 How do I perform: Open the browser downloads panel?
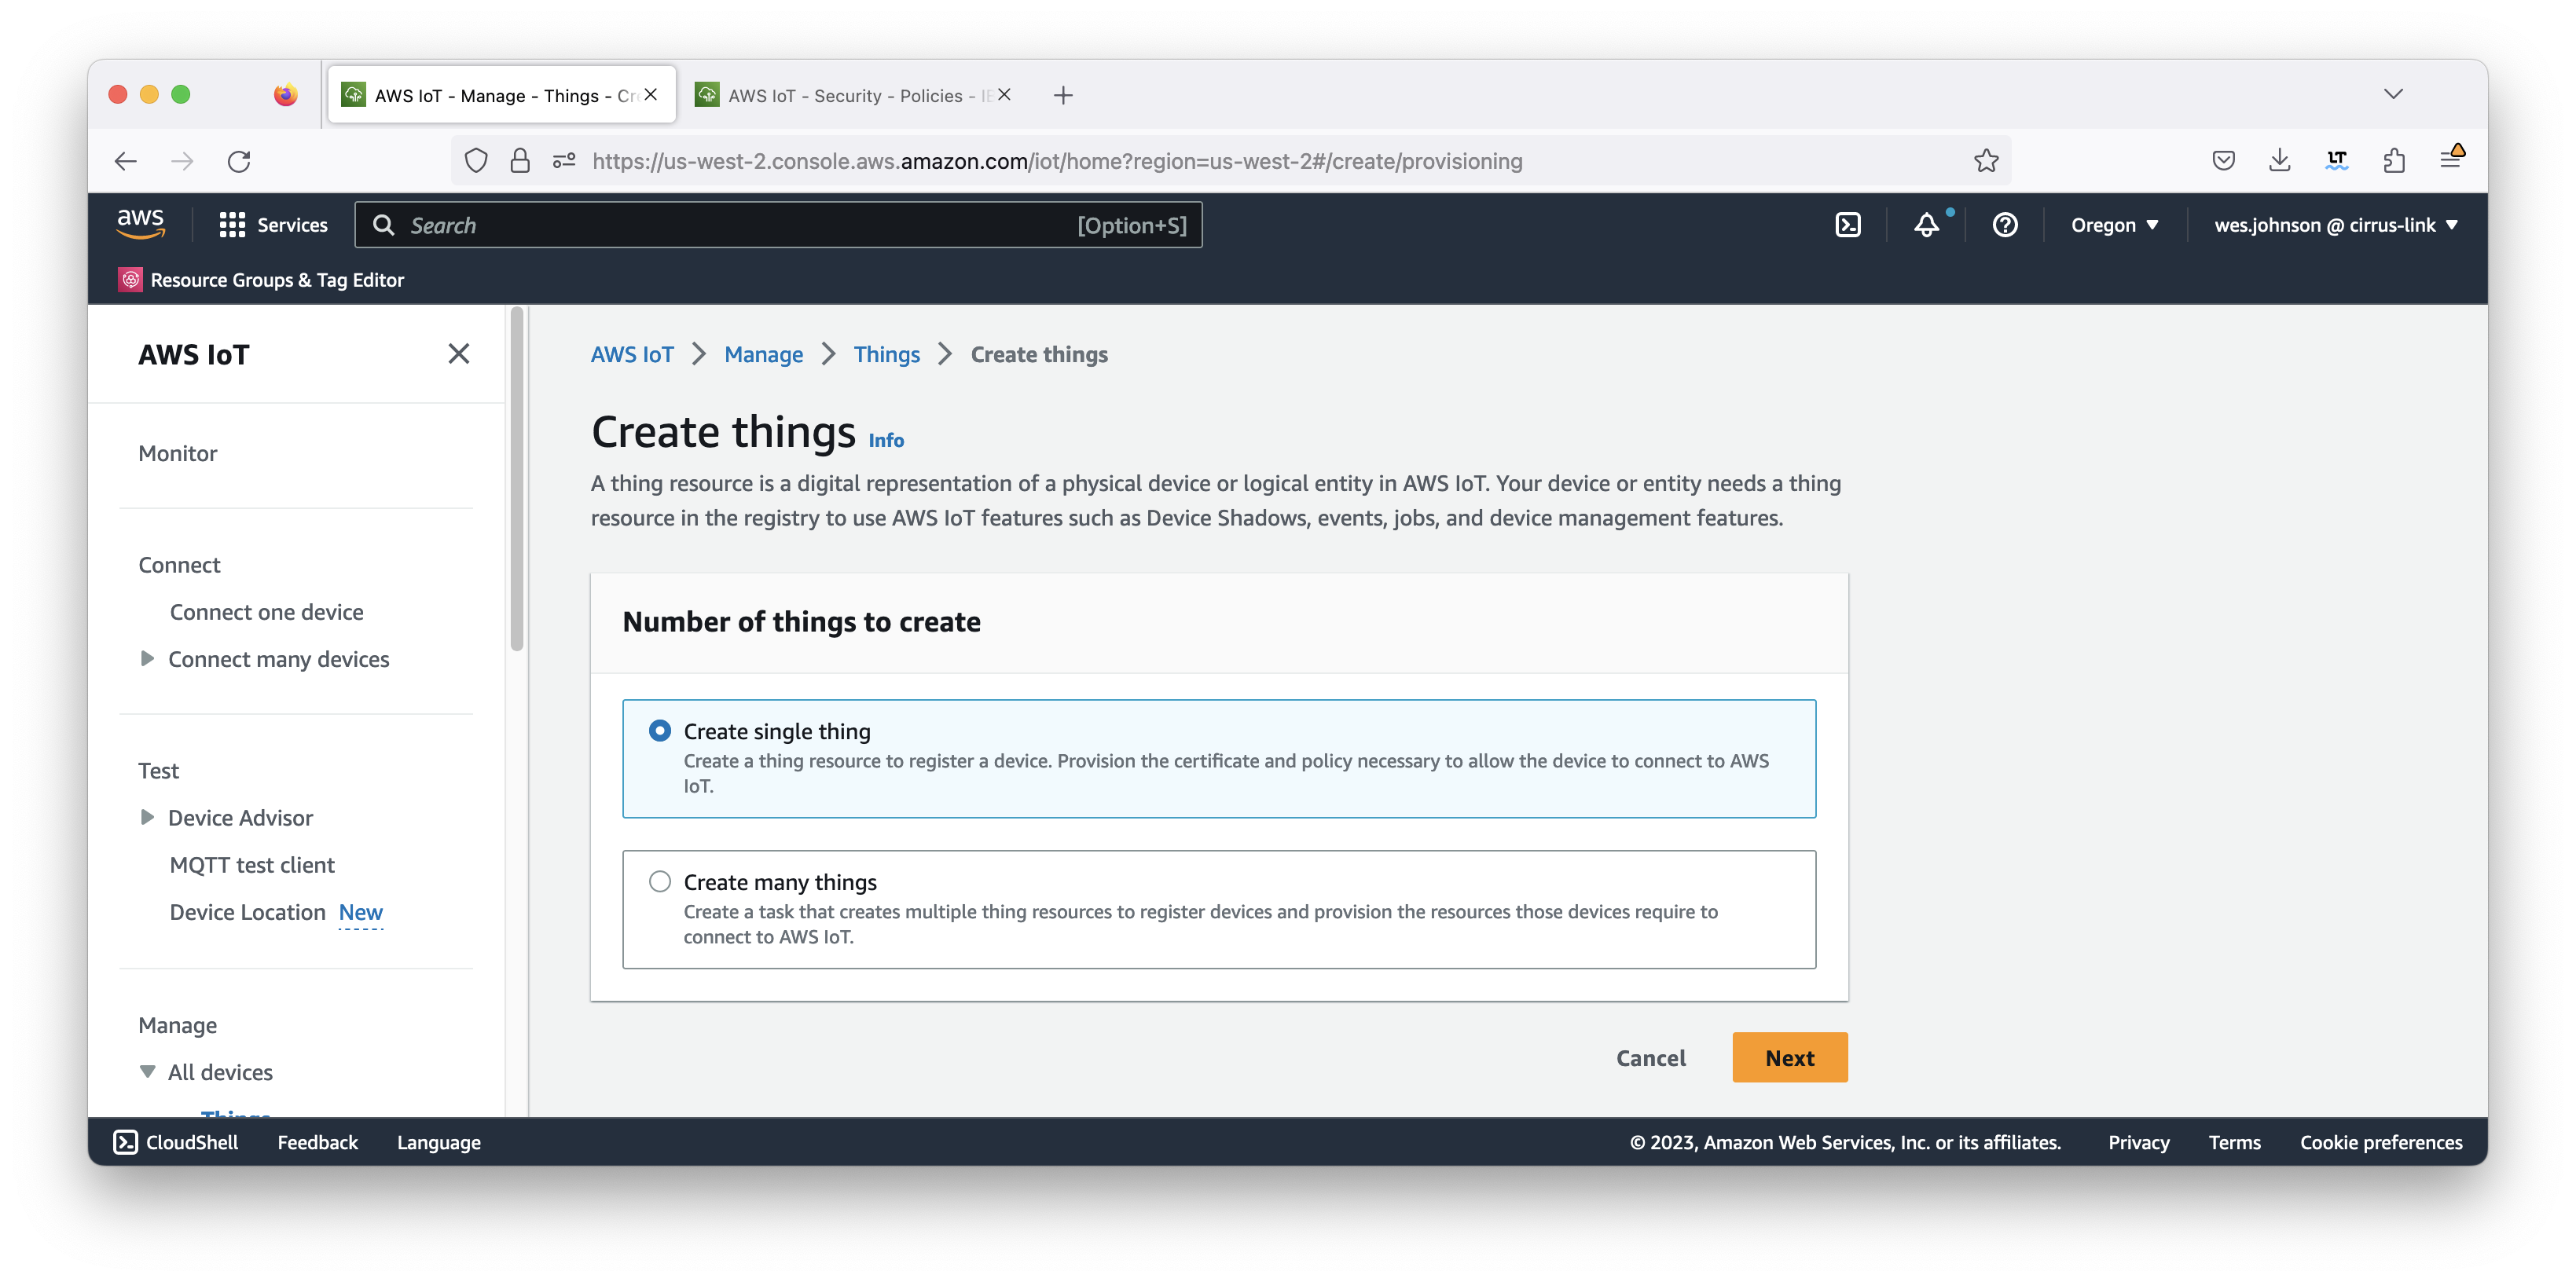pos(2280,161)
